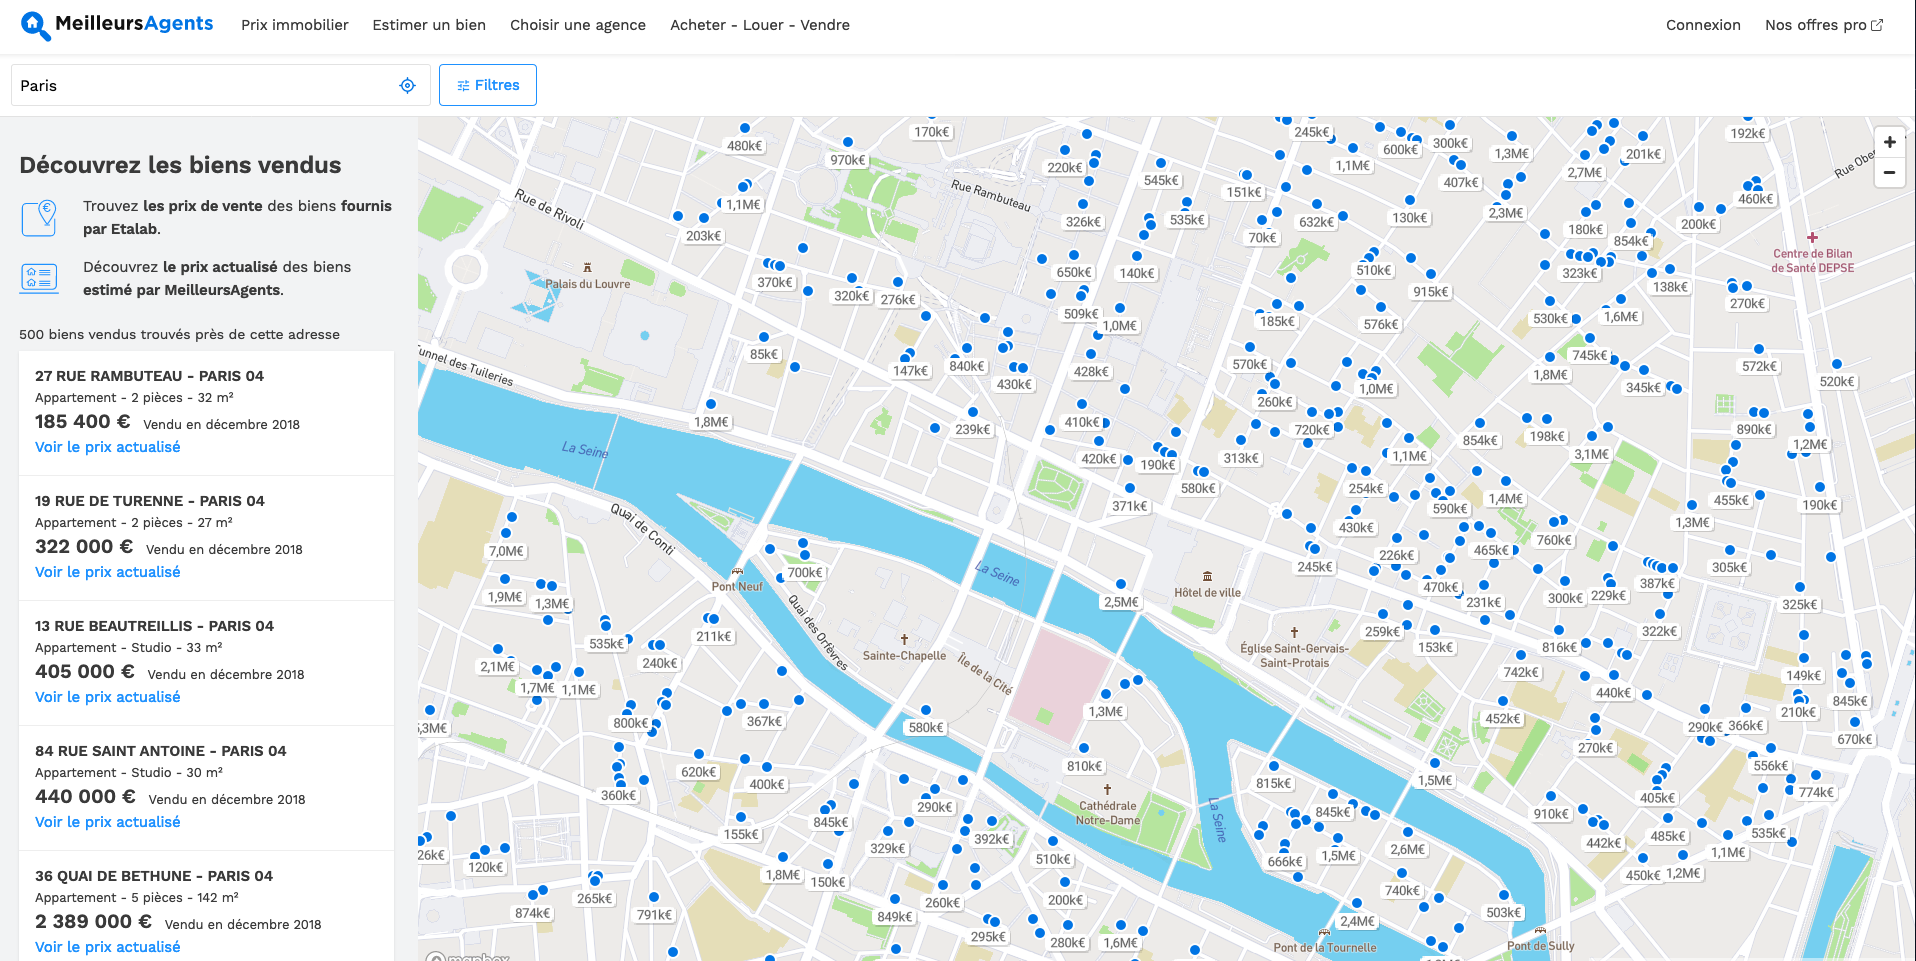Viewport: 1916px width, 961px height.
Task: Zoom in on the map
Action: click(1890, 142)
